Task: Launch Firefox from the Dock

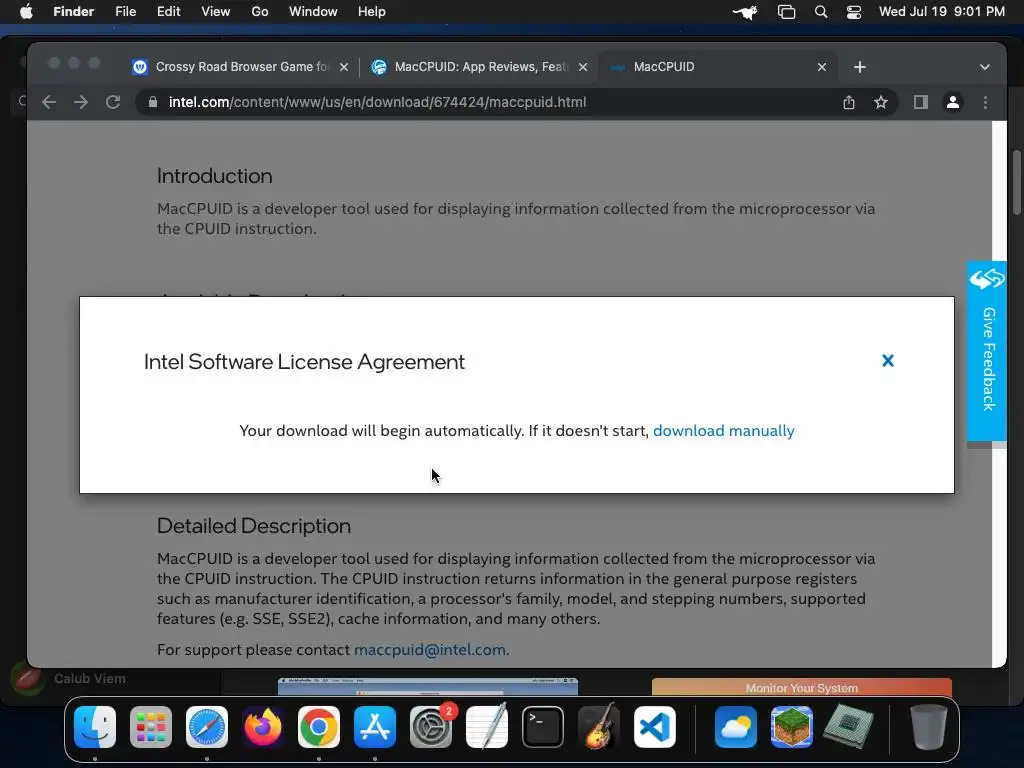Action: 263,727
